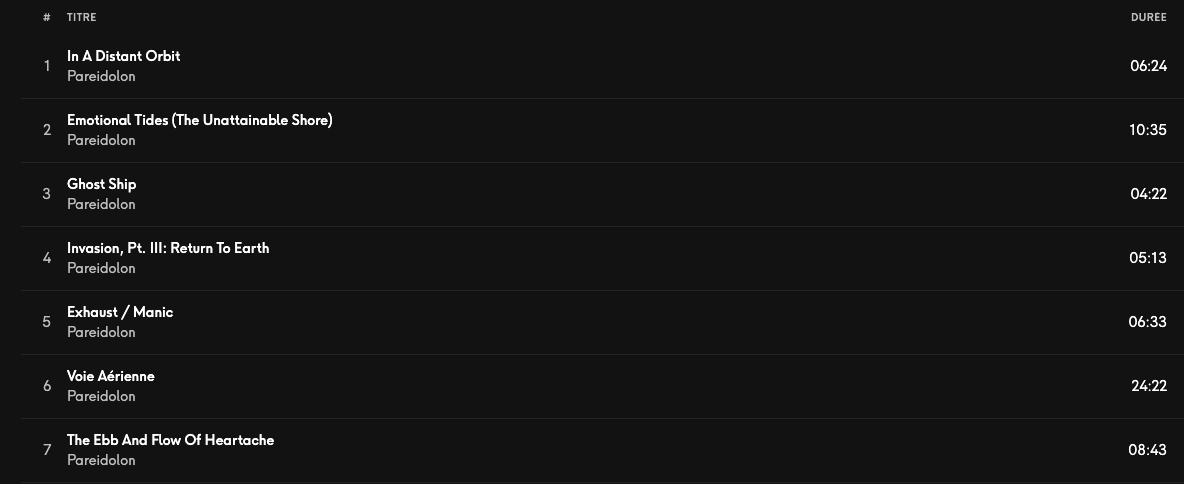This screenshot has height=484, width=1184.
Task: Select track number 1 index
Action: click(x=47, y=66)
